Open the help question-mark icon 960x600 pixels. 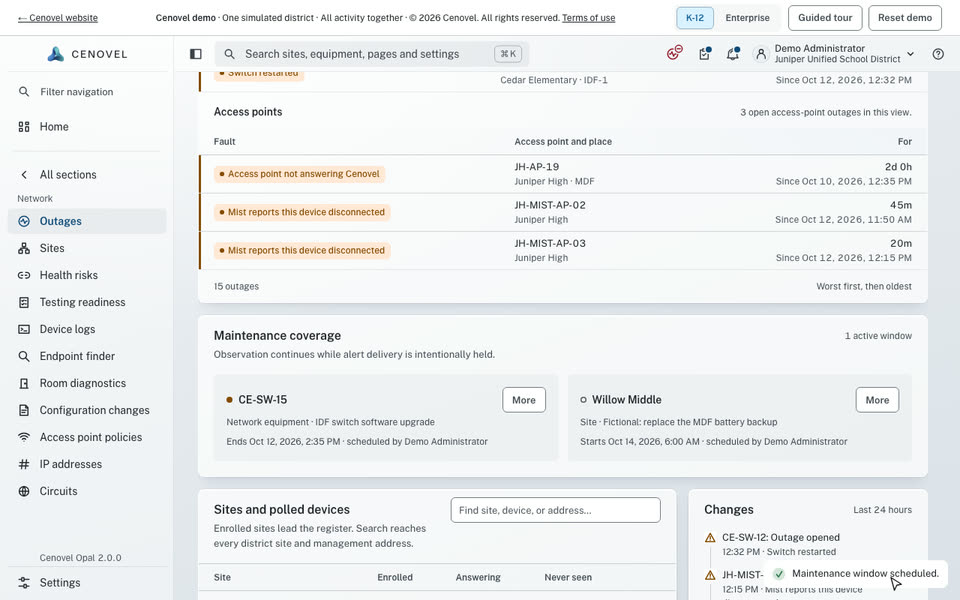(x=938, y=54)
